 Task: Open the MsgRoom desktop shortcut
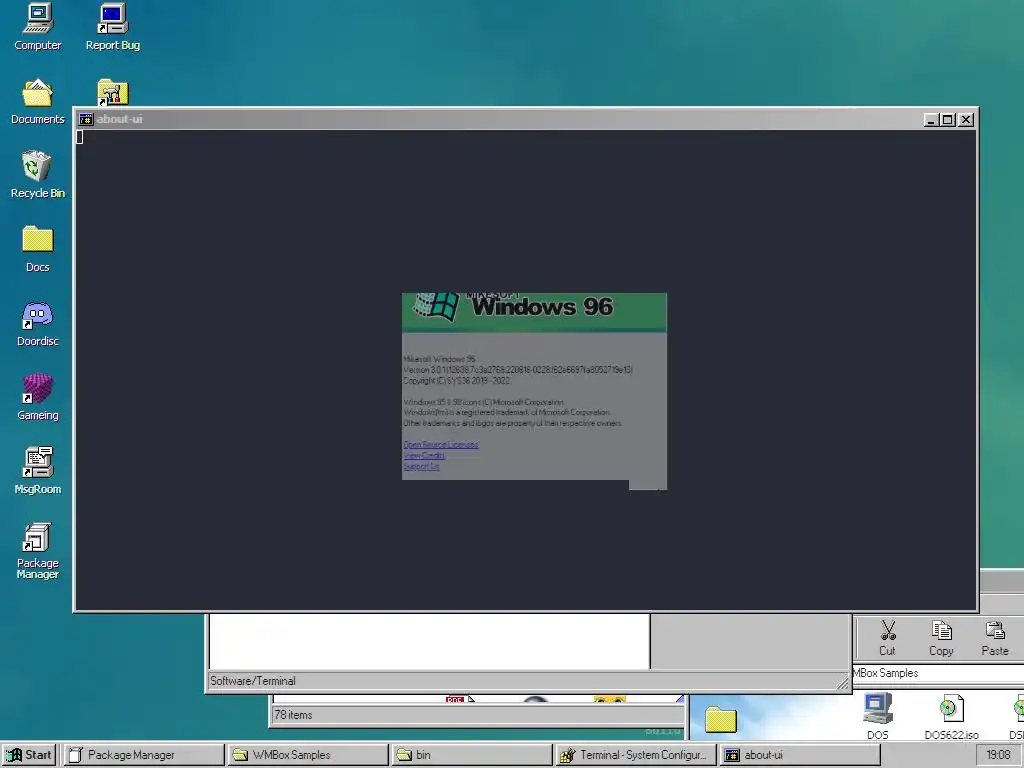38,470
